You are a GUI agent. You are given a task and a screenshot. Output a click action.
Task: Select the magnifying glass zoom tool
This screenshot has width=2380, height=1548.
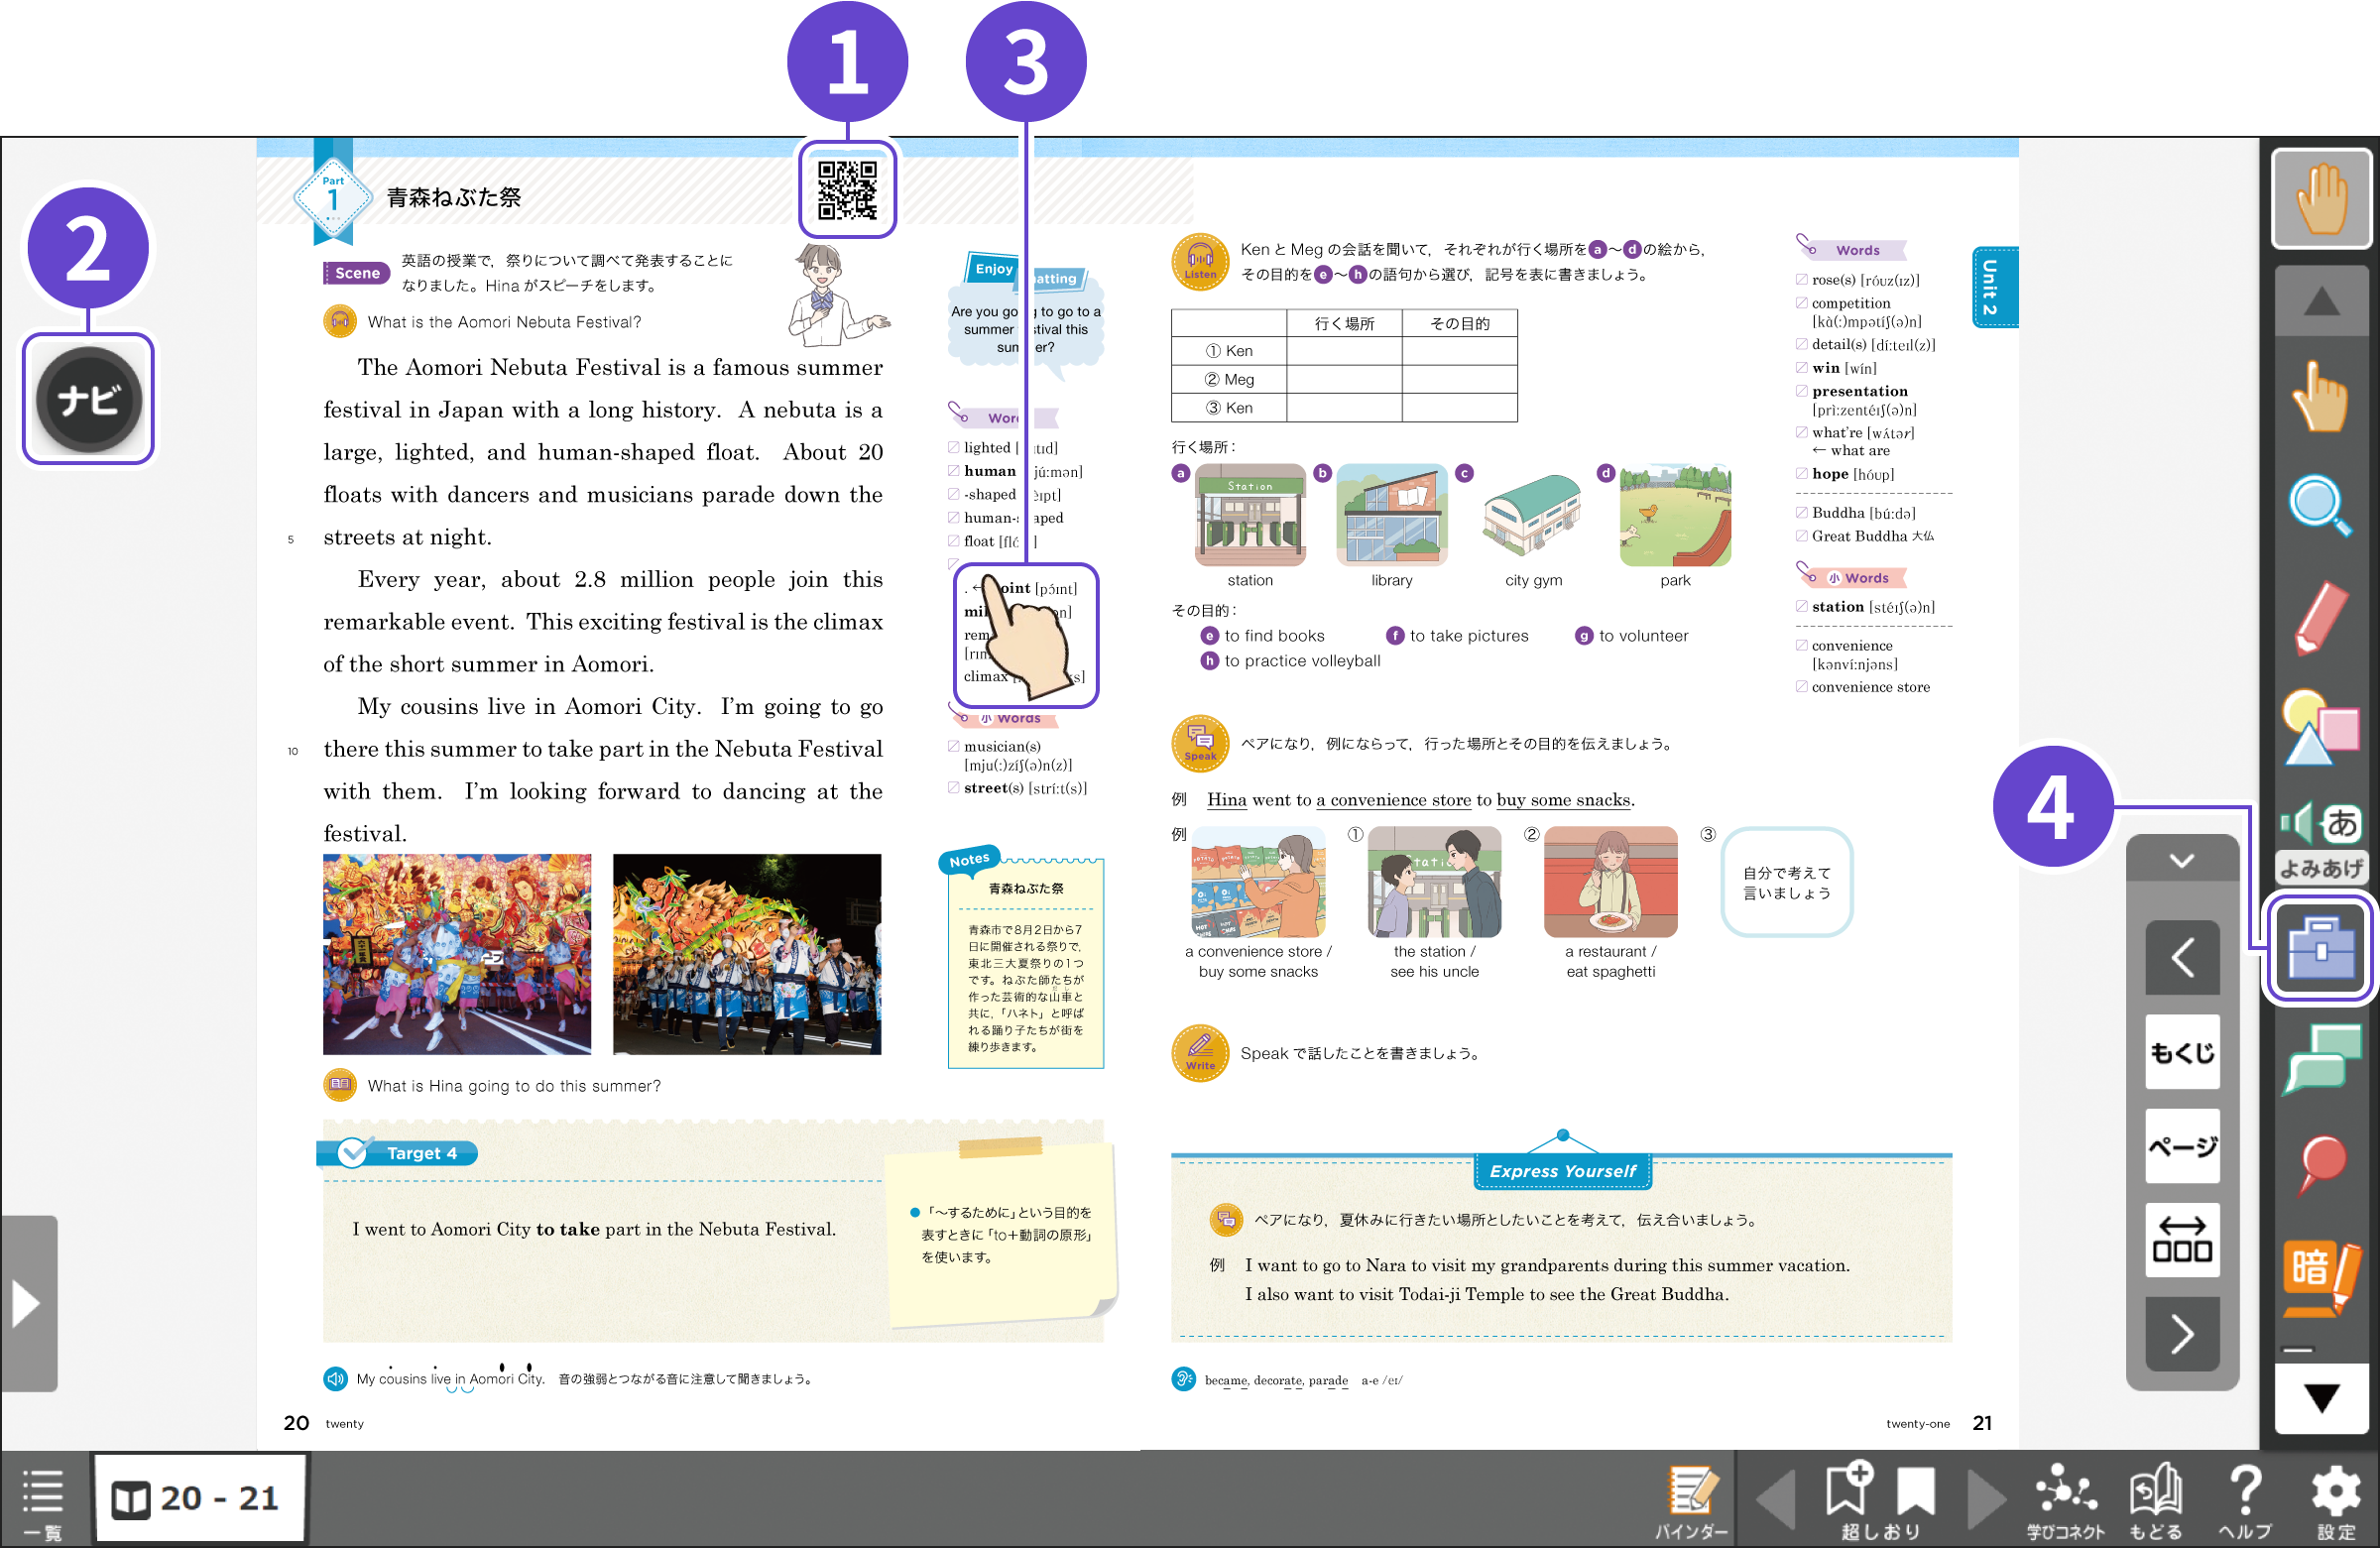2319,507
